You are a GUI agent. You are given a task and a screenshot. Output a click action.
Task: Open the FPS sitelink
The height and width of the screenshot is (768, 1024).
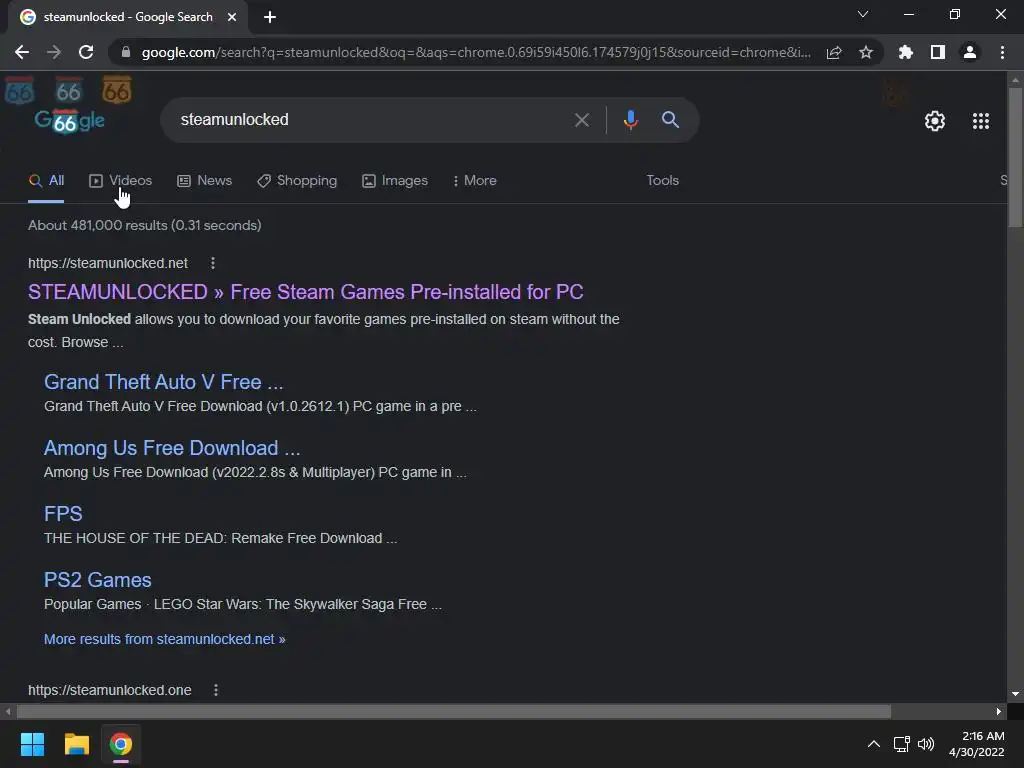pos(63,514)
